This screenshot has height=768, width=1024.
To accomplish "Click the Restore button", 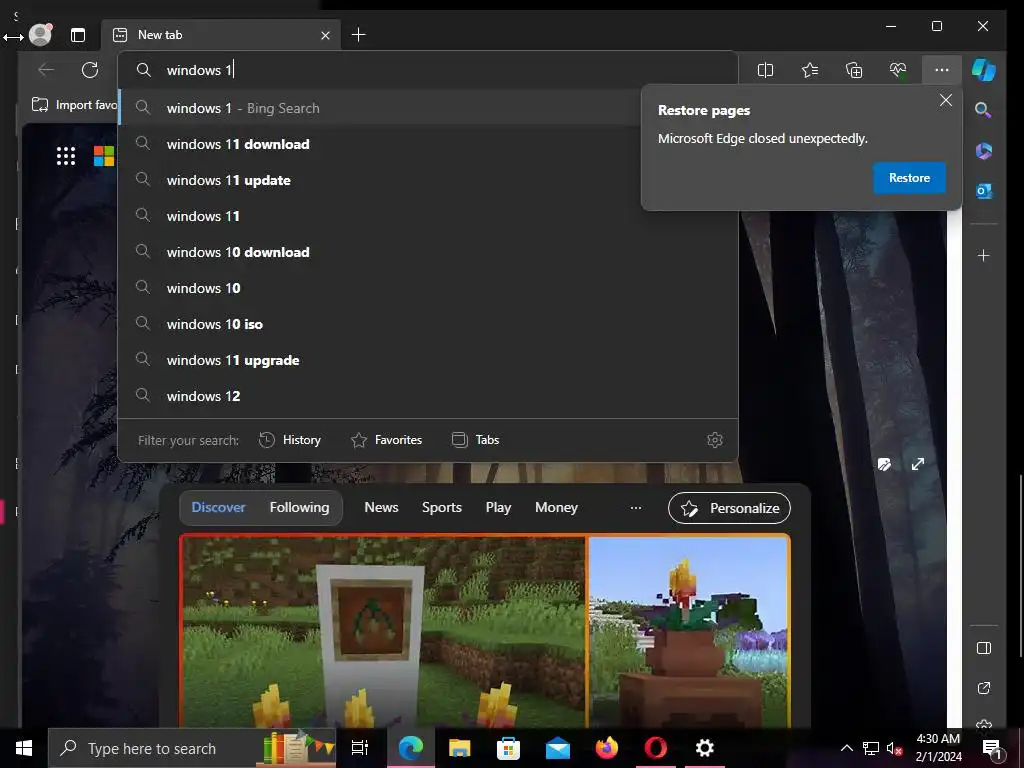I will coord(909,178).
